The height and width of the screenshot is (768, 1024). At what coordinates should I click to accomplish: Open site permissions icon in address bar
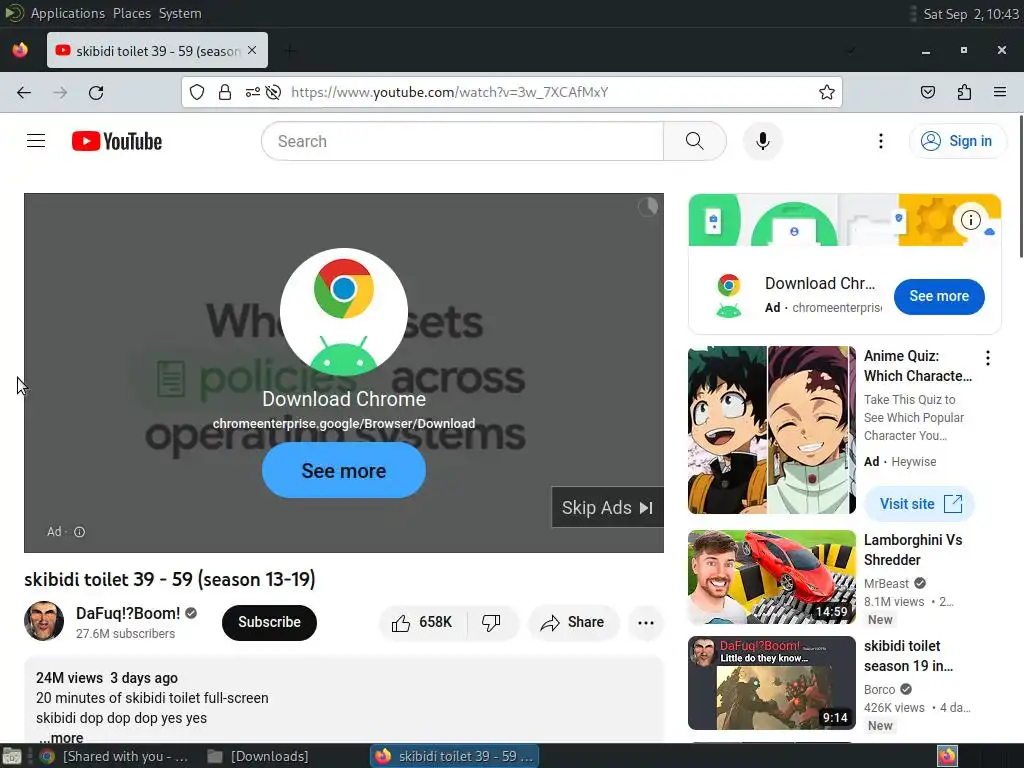click(x=252, y=92)
